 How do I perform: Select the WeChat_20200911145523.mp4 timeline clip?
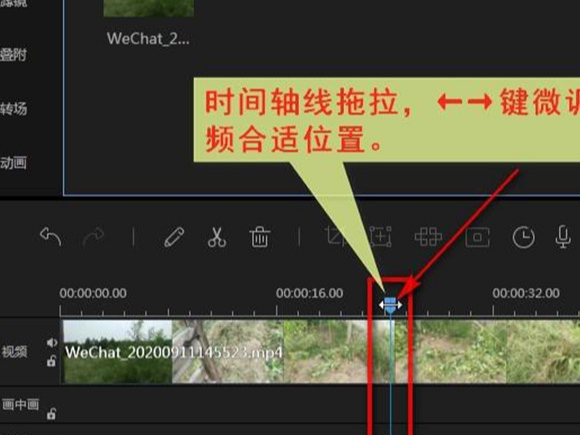click(x=320, y=351)
